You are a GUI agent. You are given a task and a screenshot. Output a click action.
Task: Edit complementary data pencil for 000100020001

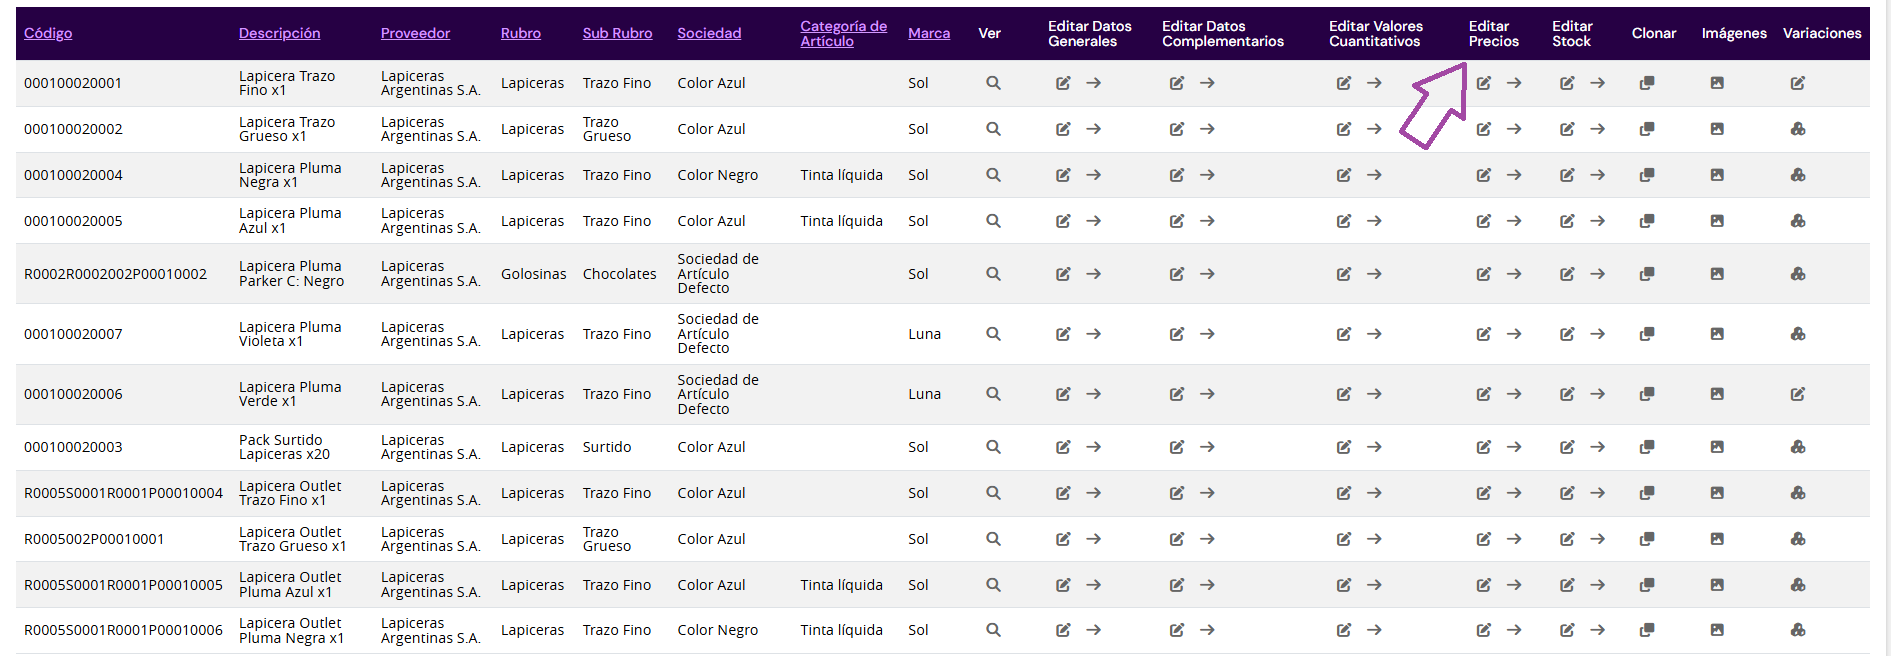1177,83
